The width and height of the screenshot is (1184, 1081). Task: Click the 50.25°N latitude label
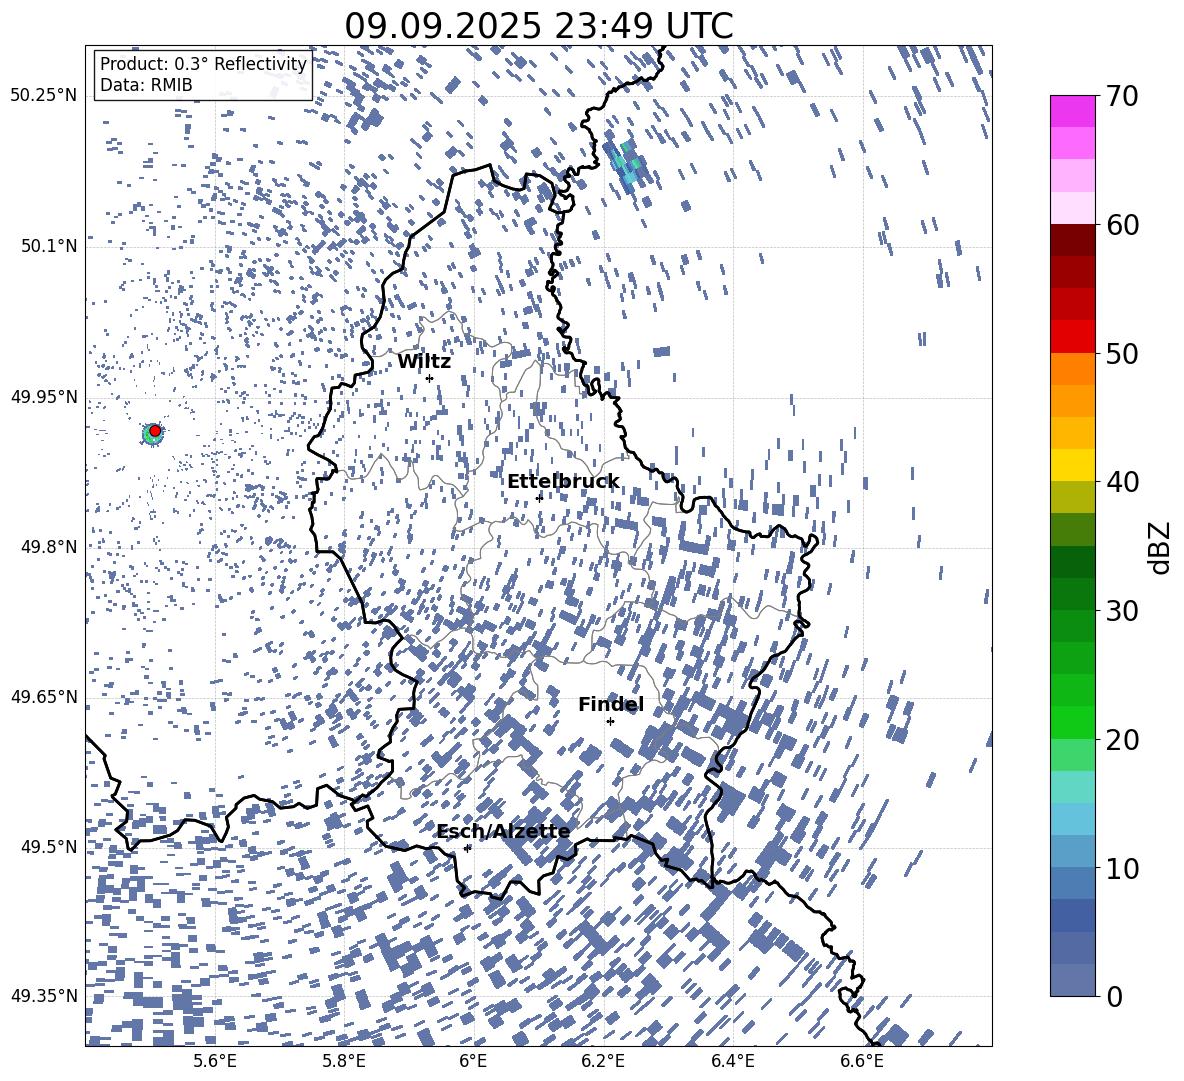[44, 96]
